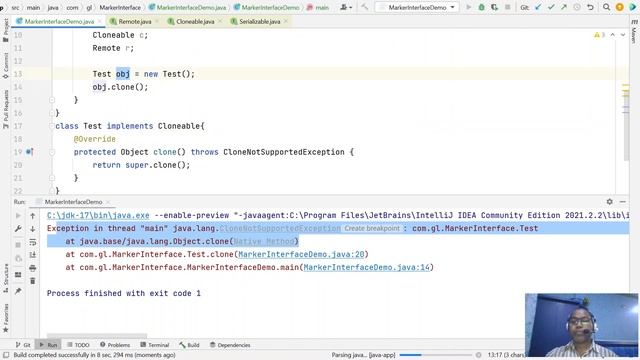Show Git history clock icon
This screenshot has height=360, width=640.
577,7
